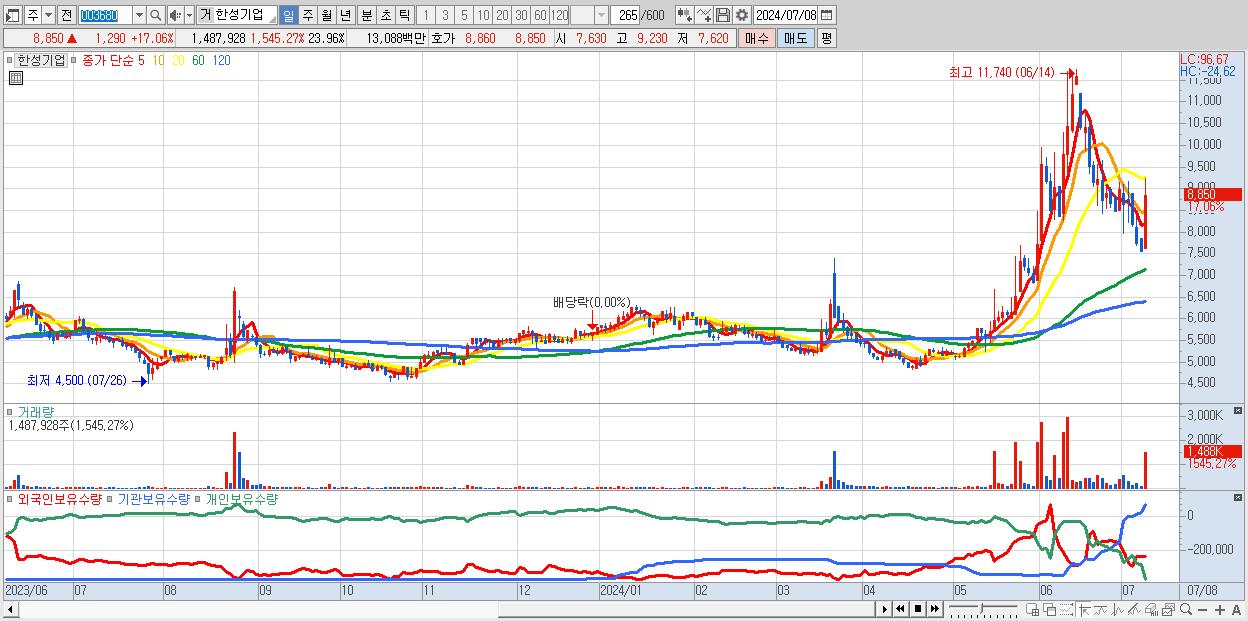Click the 한성기업 chart legend label

(x=41, y=60)
